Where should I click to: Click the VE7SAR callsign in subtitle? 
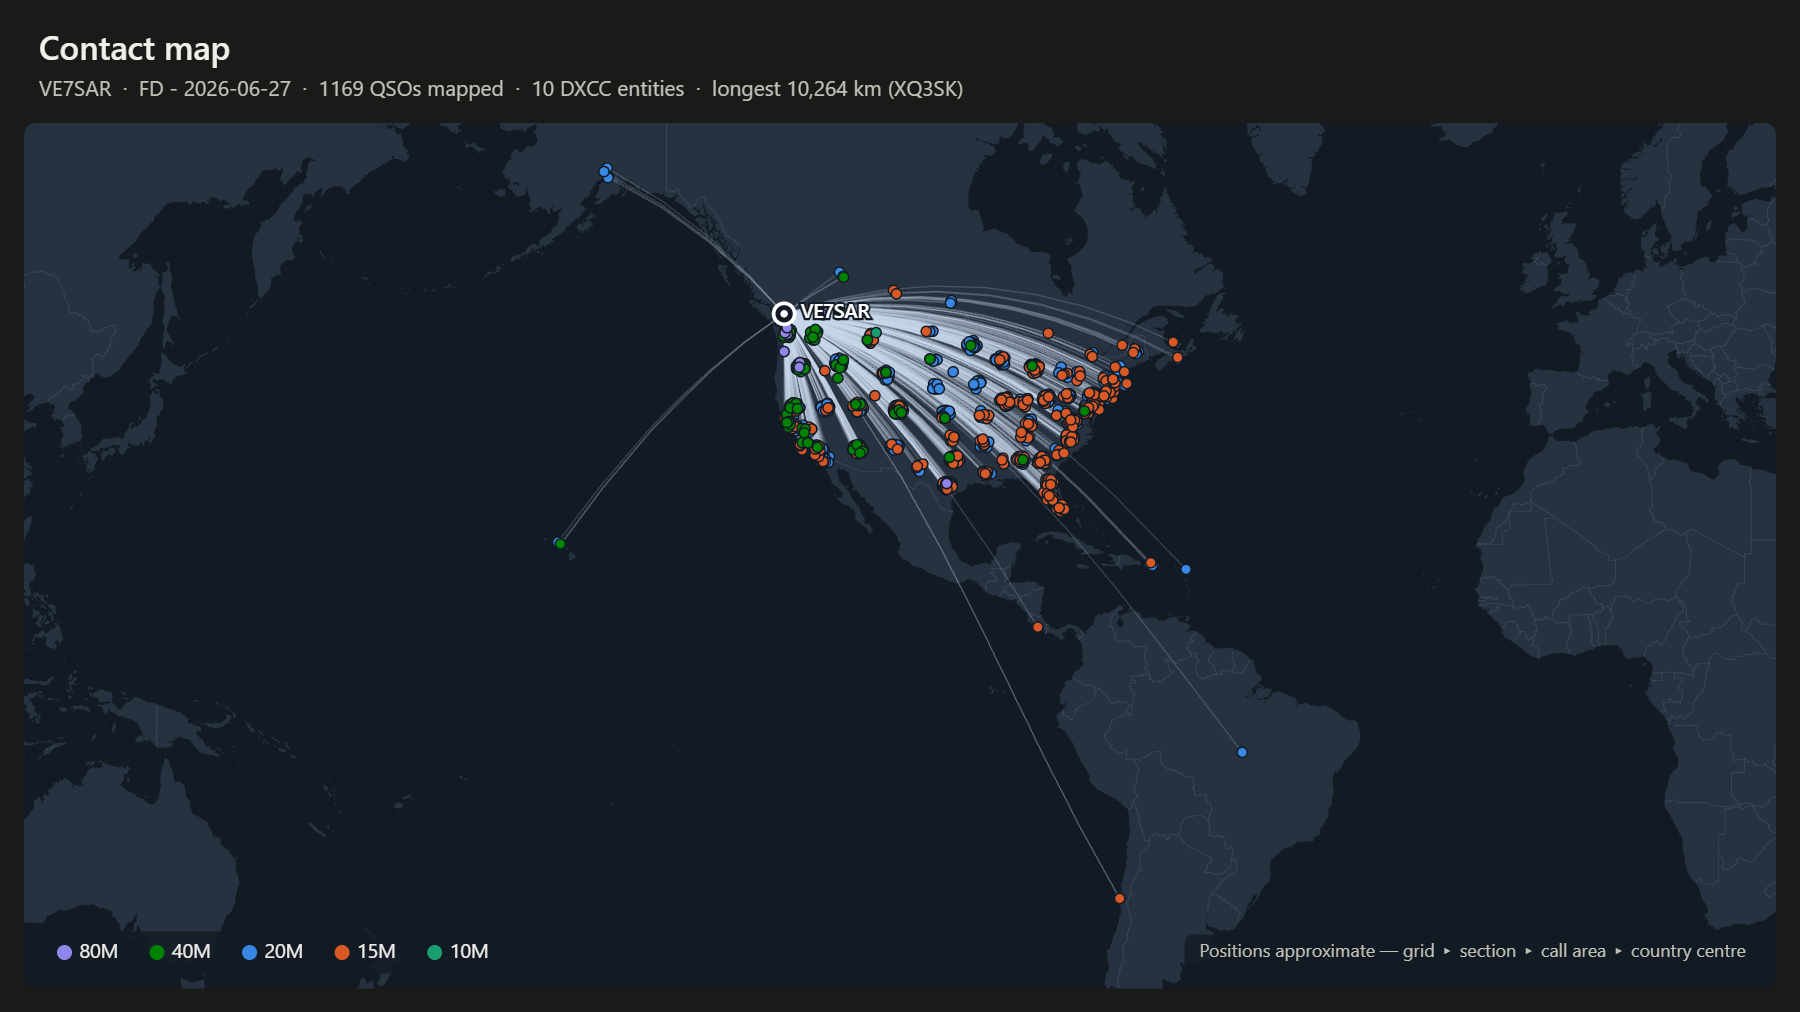pyautogui.click(x=75, y=89)
